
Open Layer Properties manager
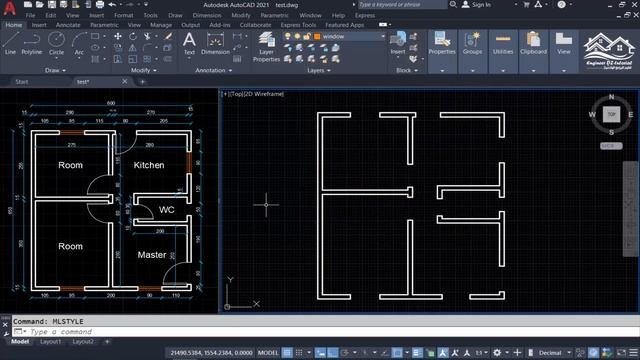(x=266, y=47)
